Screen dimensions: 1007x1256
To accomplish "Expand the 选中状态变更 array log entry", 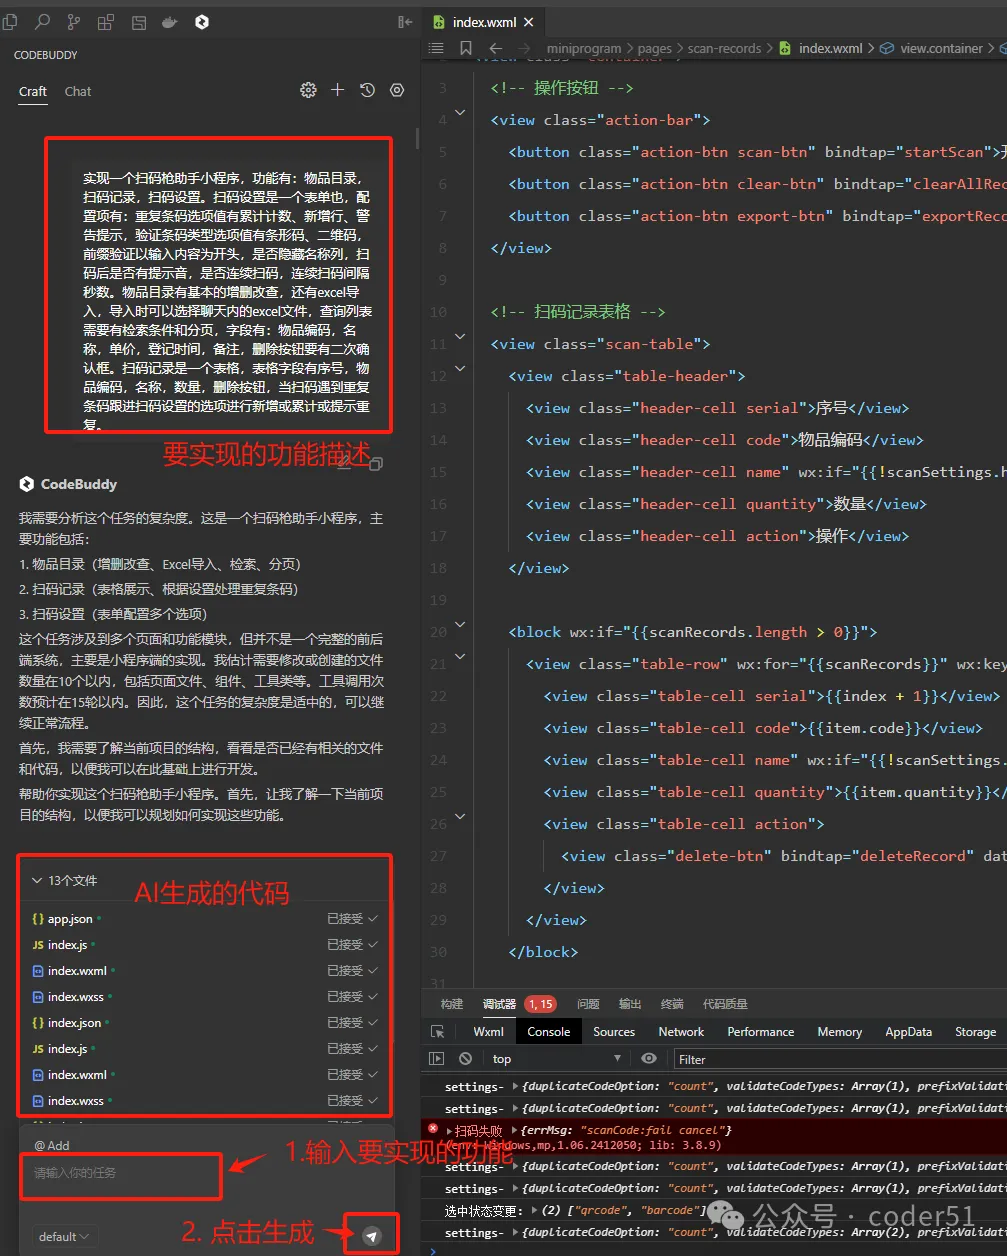I will pyautogui.click(x=534, y=1210).
